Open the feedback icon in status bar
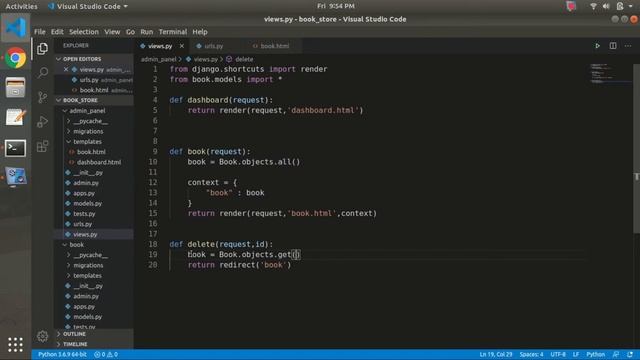Viewport: 640px width, 360px height. tap(616, 354)
